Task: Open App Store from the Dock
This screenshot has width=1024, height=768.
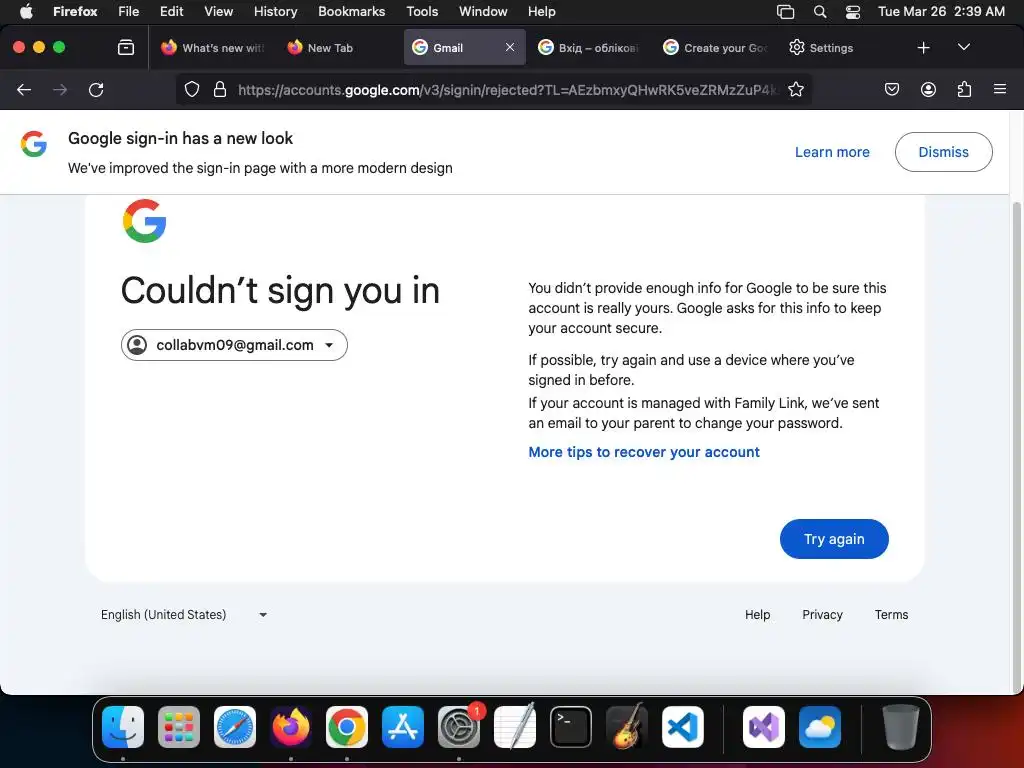Action: click(403, 727)
